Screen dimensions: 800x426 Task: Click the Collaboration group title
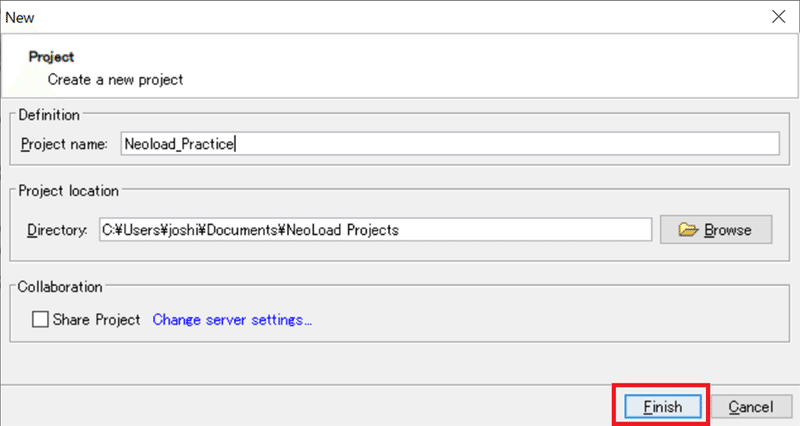[60, 287]
